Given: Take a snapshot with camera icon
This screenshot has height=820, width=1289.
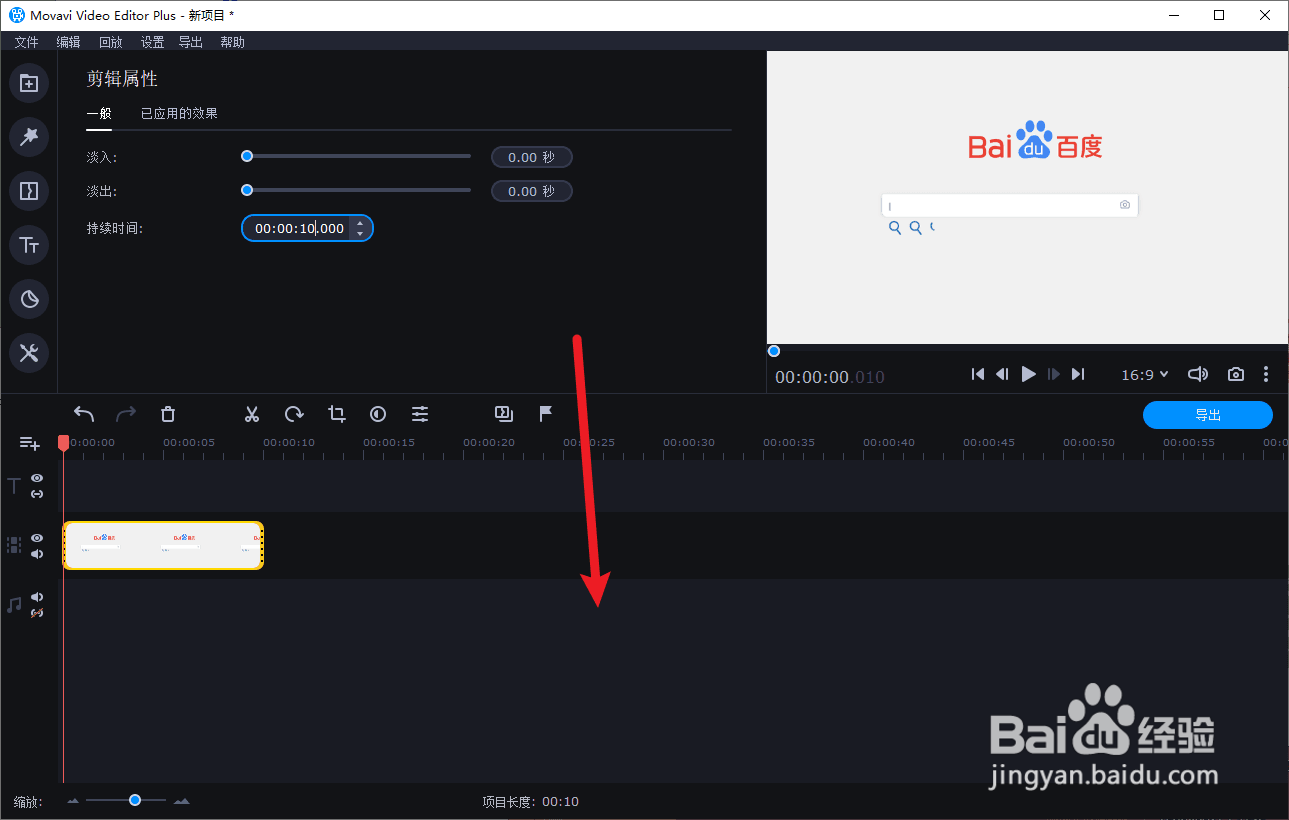Looking at the screenshot, I should [1236, 374].
